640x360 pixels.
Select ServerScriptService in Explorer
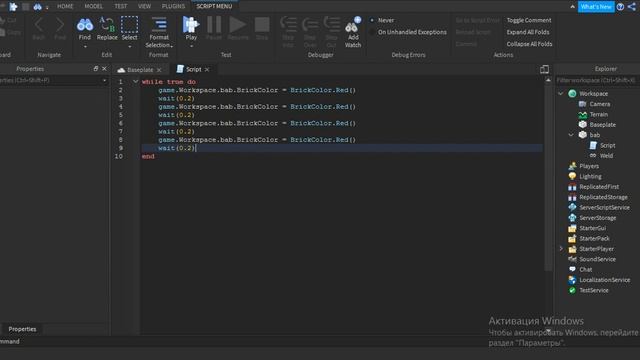604,207
